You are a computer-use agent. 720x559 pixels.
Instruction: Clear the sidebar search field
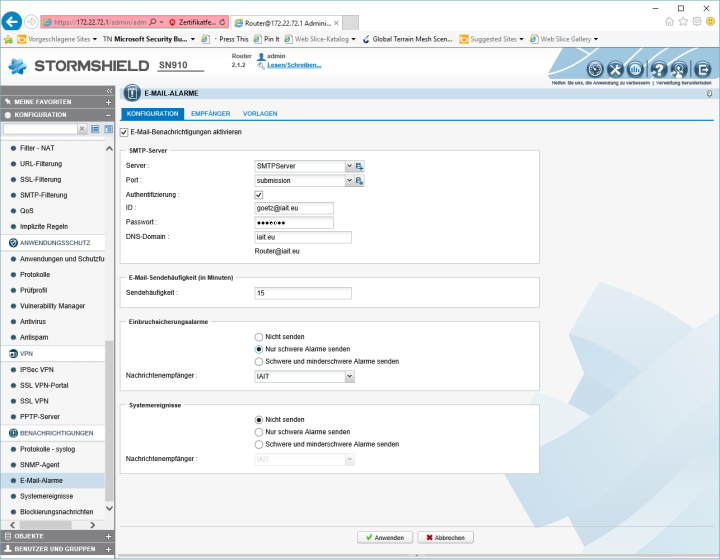pyautogui.click(x=82, y=129)
